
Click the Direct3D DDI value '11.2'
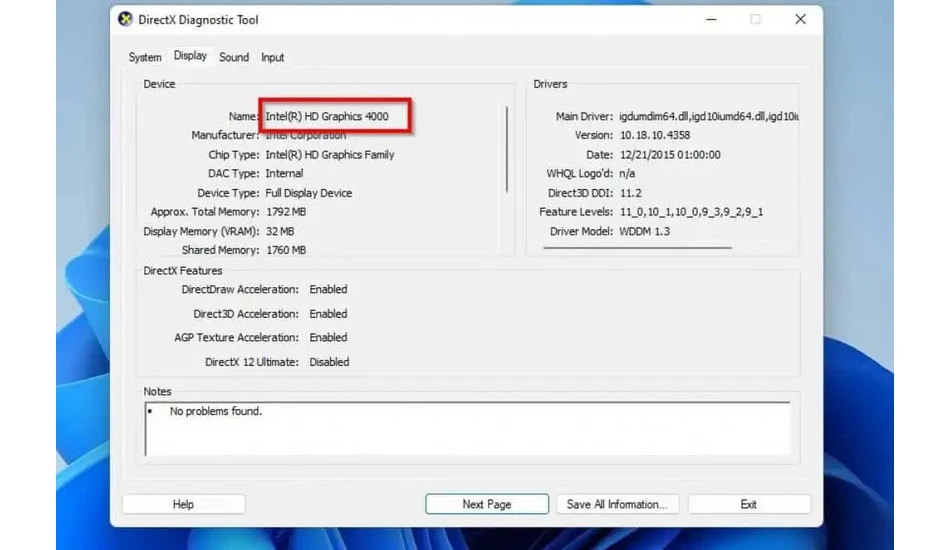631,193
